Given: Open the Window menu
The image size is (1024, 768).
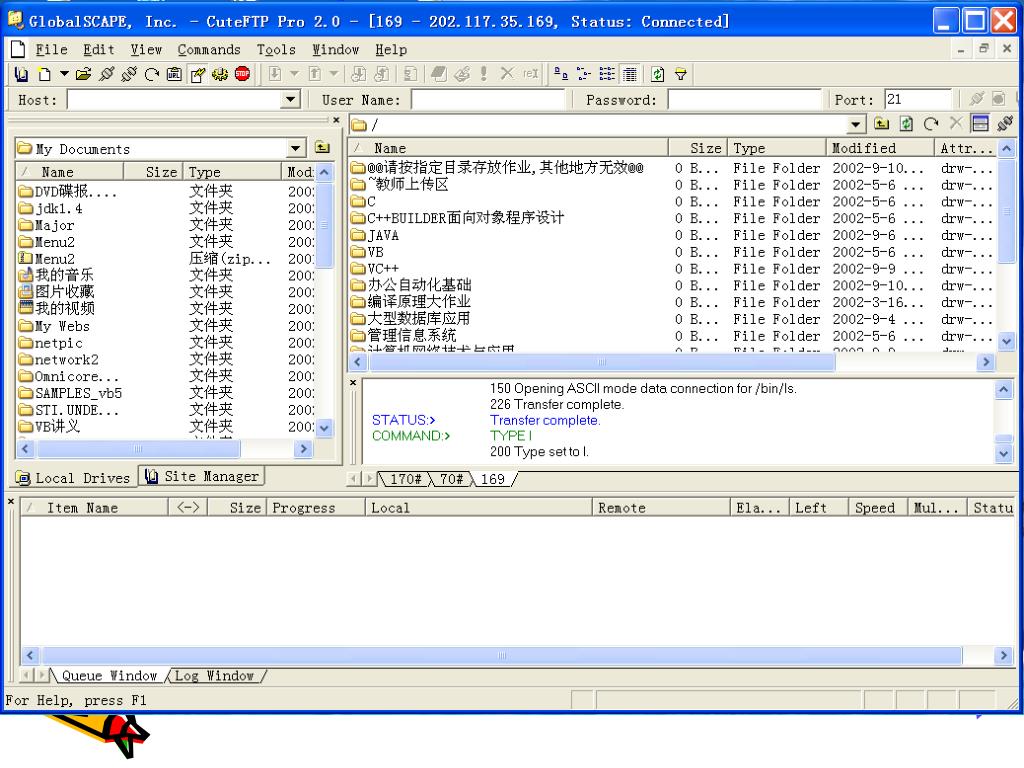Looking at the screenshot, I should click(x=336, y=50).
